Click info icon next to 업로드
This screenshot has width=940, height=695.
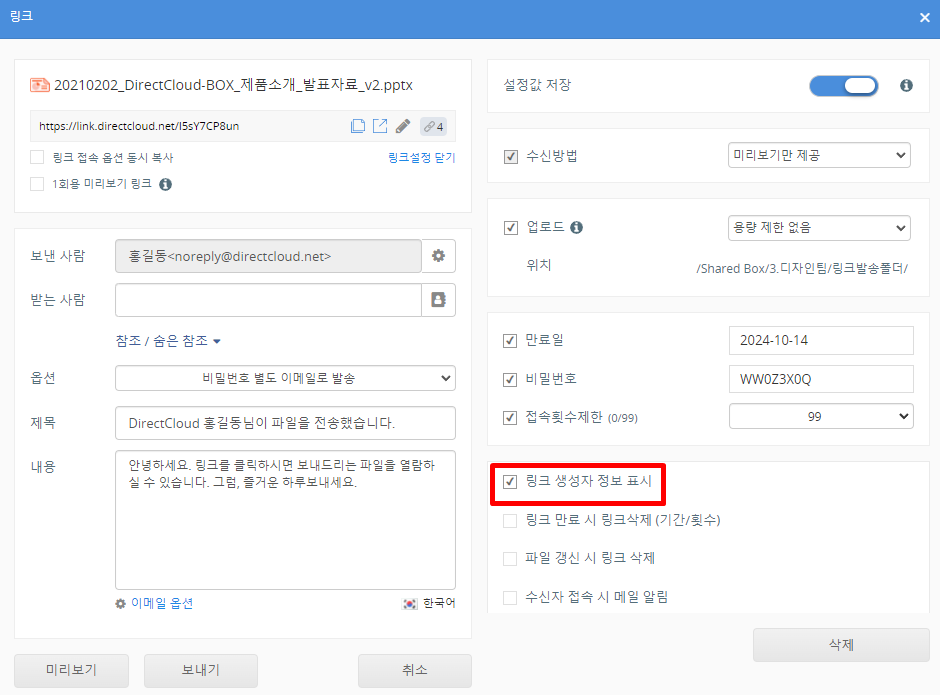point(576,228)
